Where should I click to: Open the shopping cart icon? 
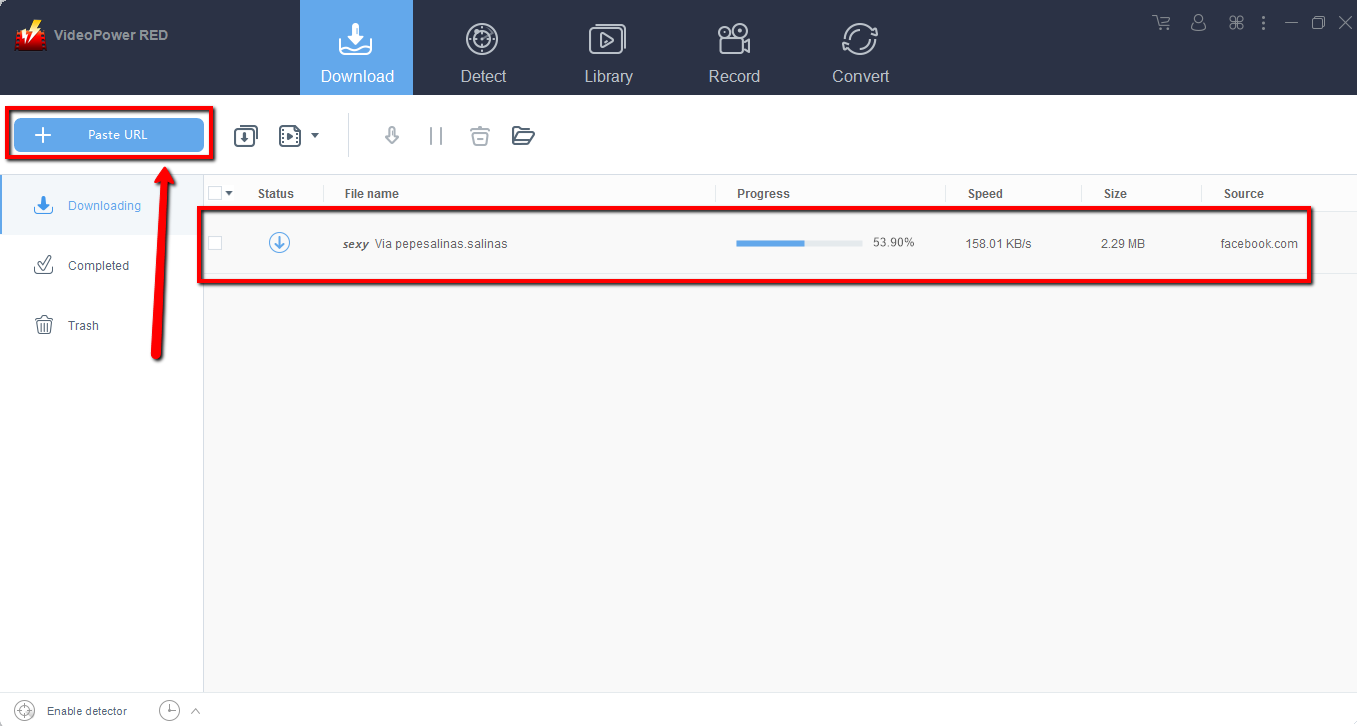[1160, 22]
